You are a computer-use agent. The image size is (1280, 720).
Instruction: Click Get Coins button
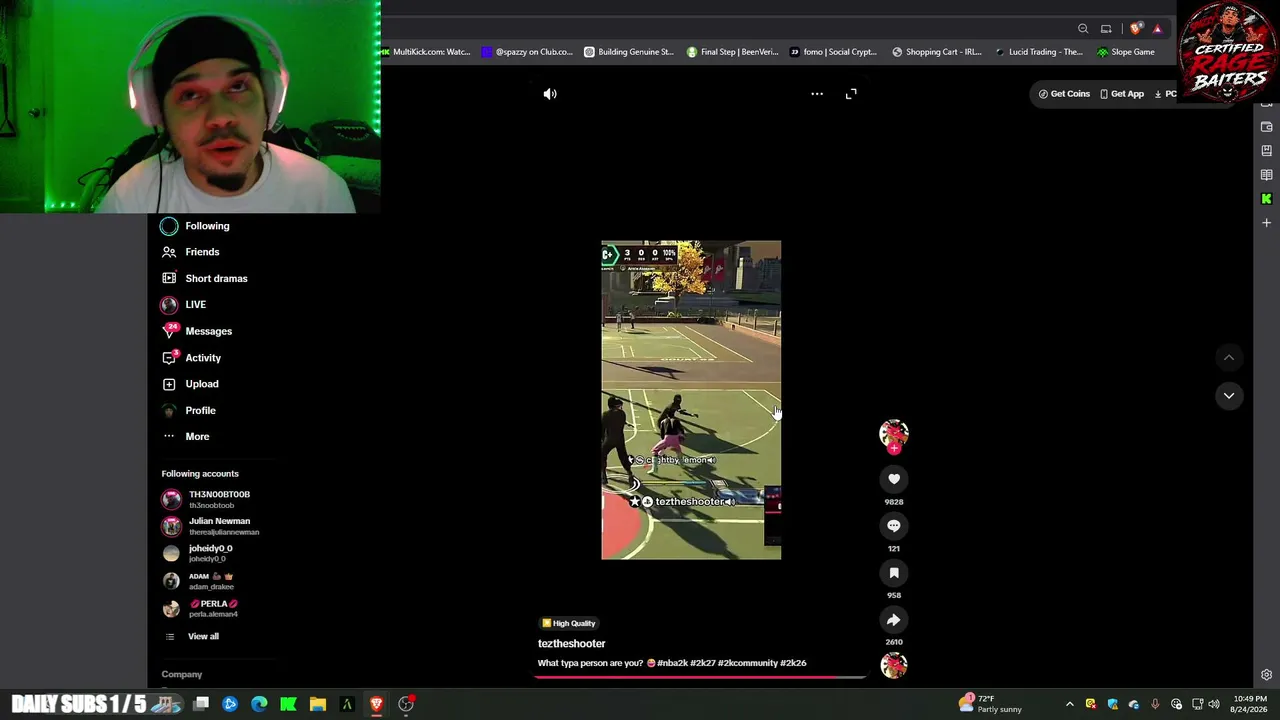pyautogui.click(x=1064, y=94)
